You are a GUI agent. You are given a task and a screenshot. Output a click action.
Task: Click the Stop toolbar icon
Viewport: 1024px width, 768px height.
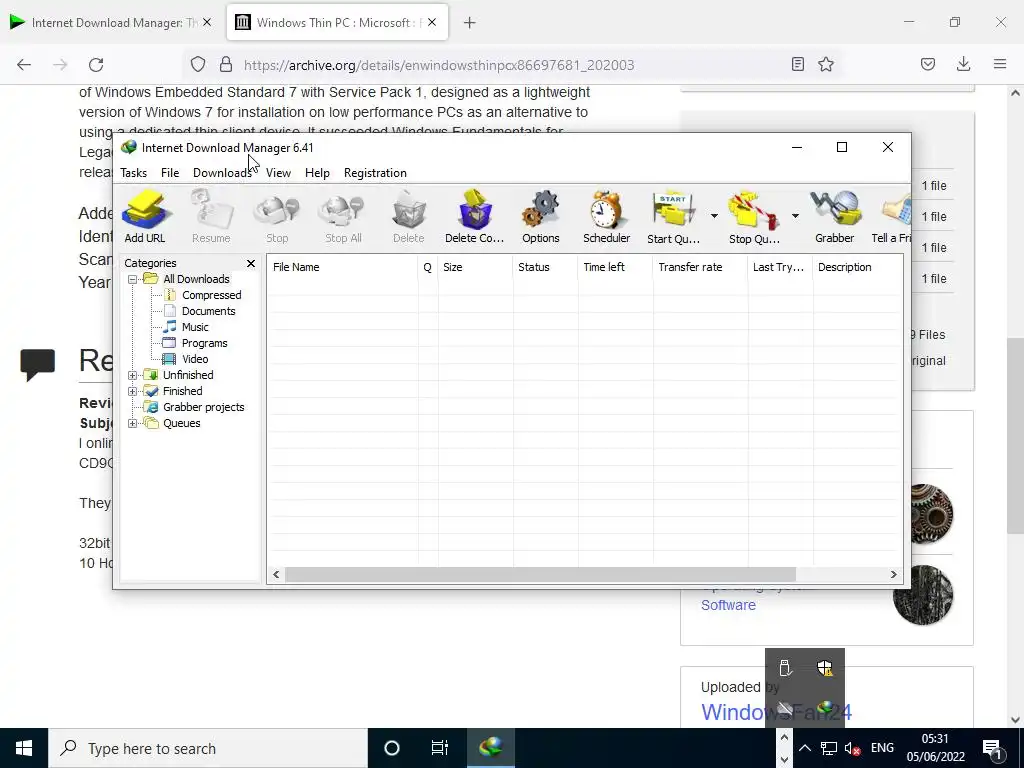click(277, 217)
